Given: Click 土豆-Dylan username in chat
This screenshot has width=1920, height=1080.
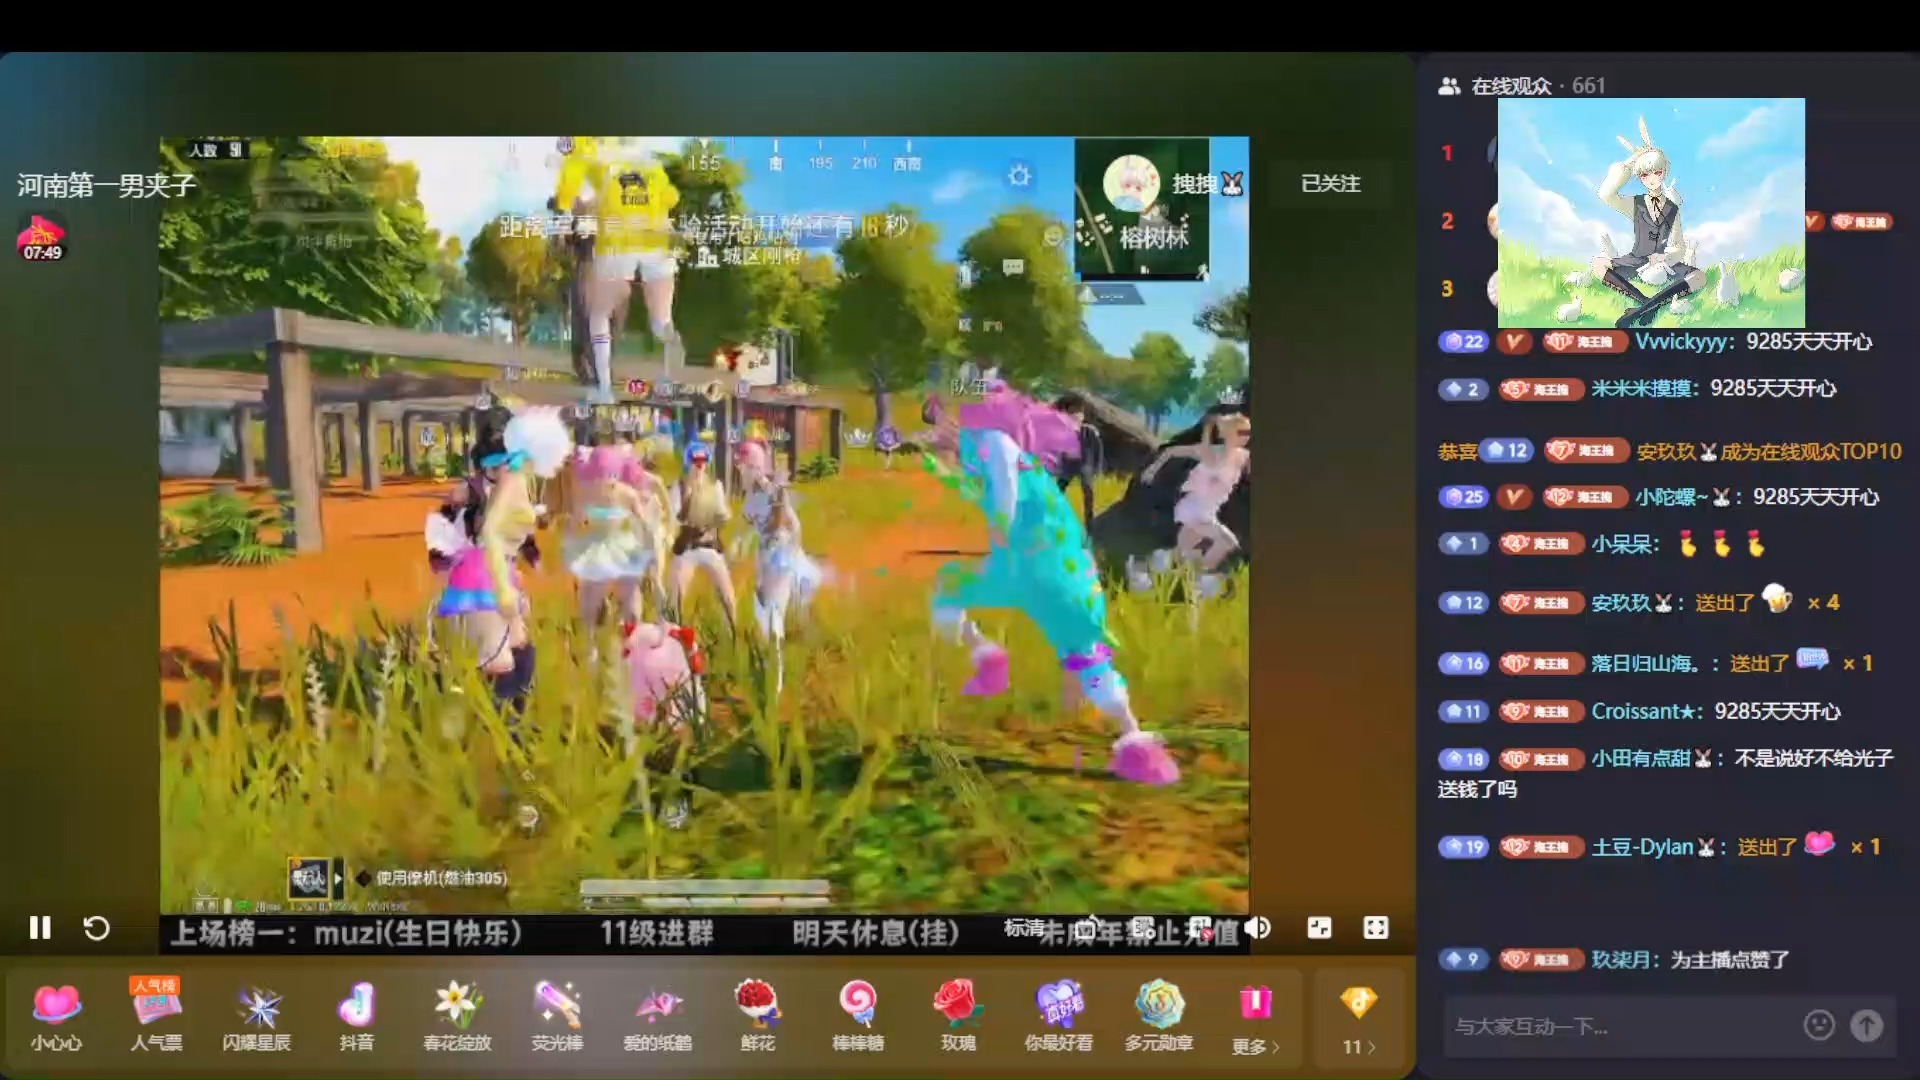Looking at the screenshot, I should [1653, 847].
